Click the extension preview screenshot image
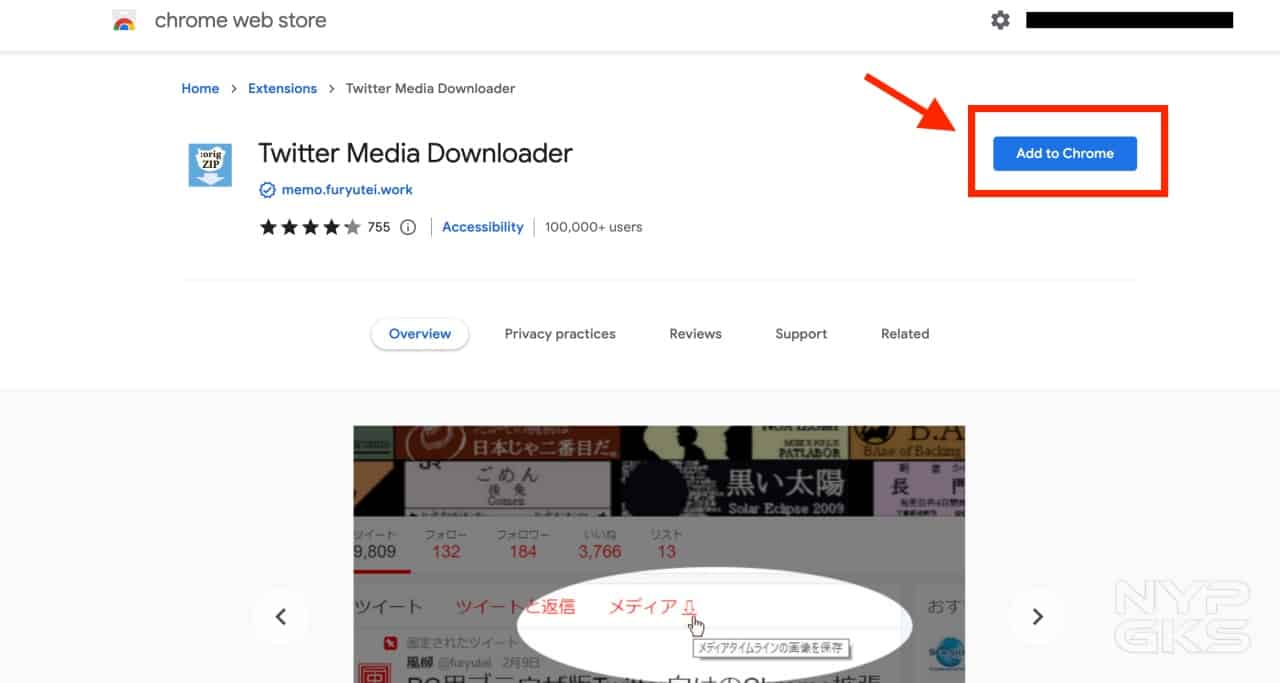This screenshot has width=1280, height=683. 659,554
